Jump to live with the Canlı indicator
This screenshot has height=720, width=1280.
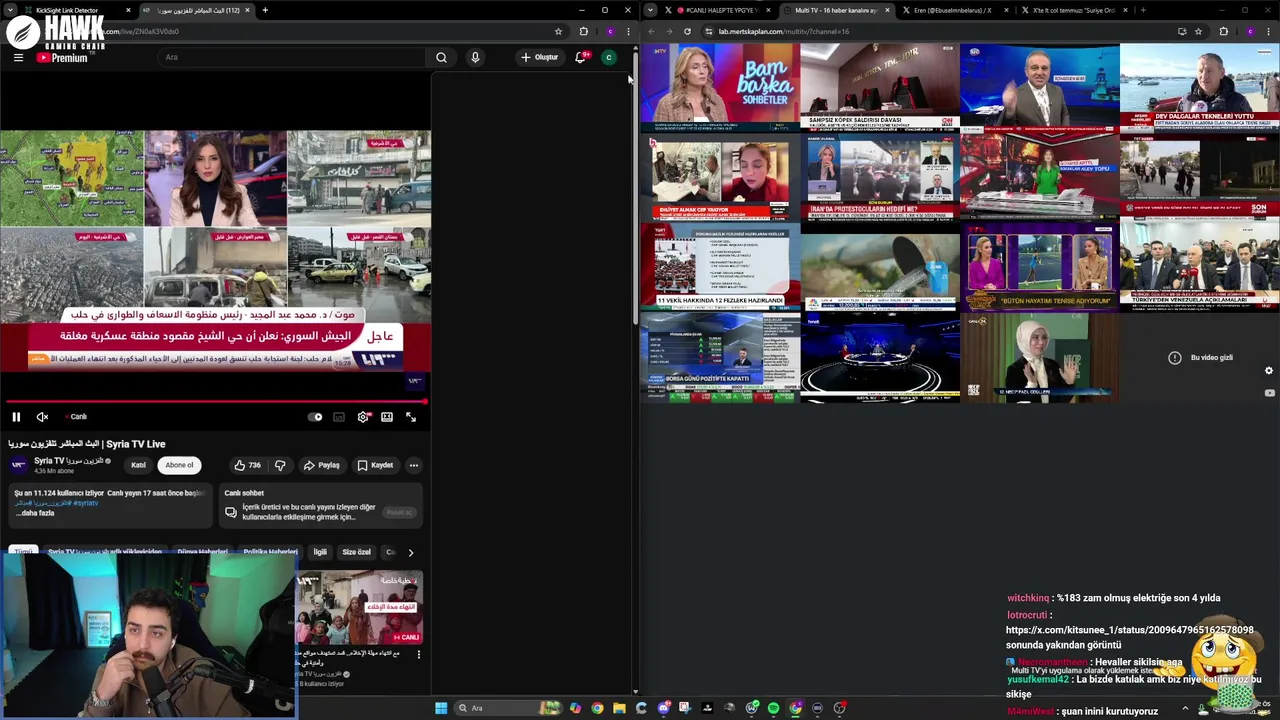click(76, 417)
